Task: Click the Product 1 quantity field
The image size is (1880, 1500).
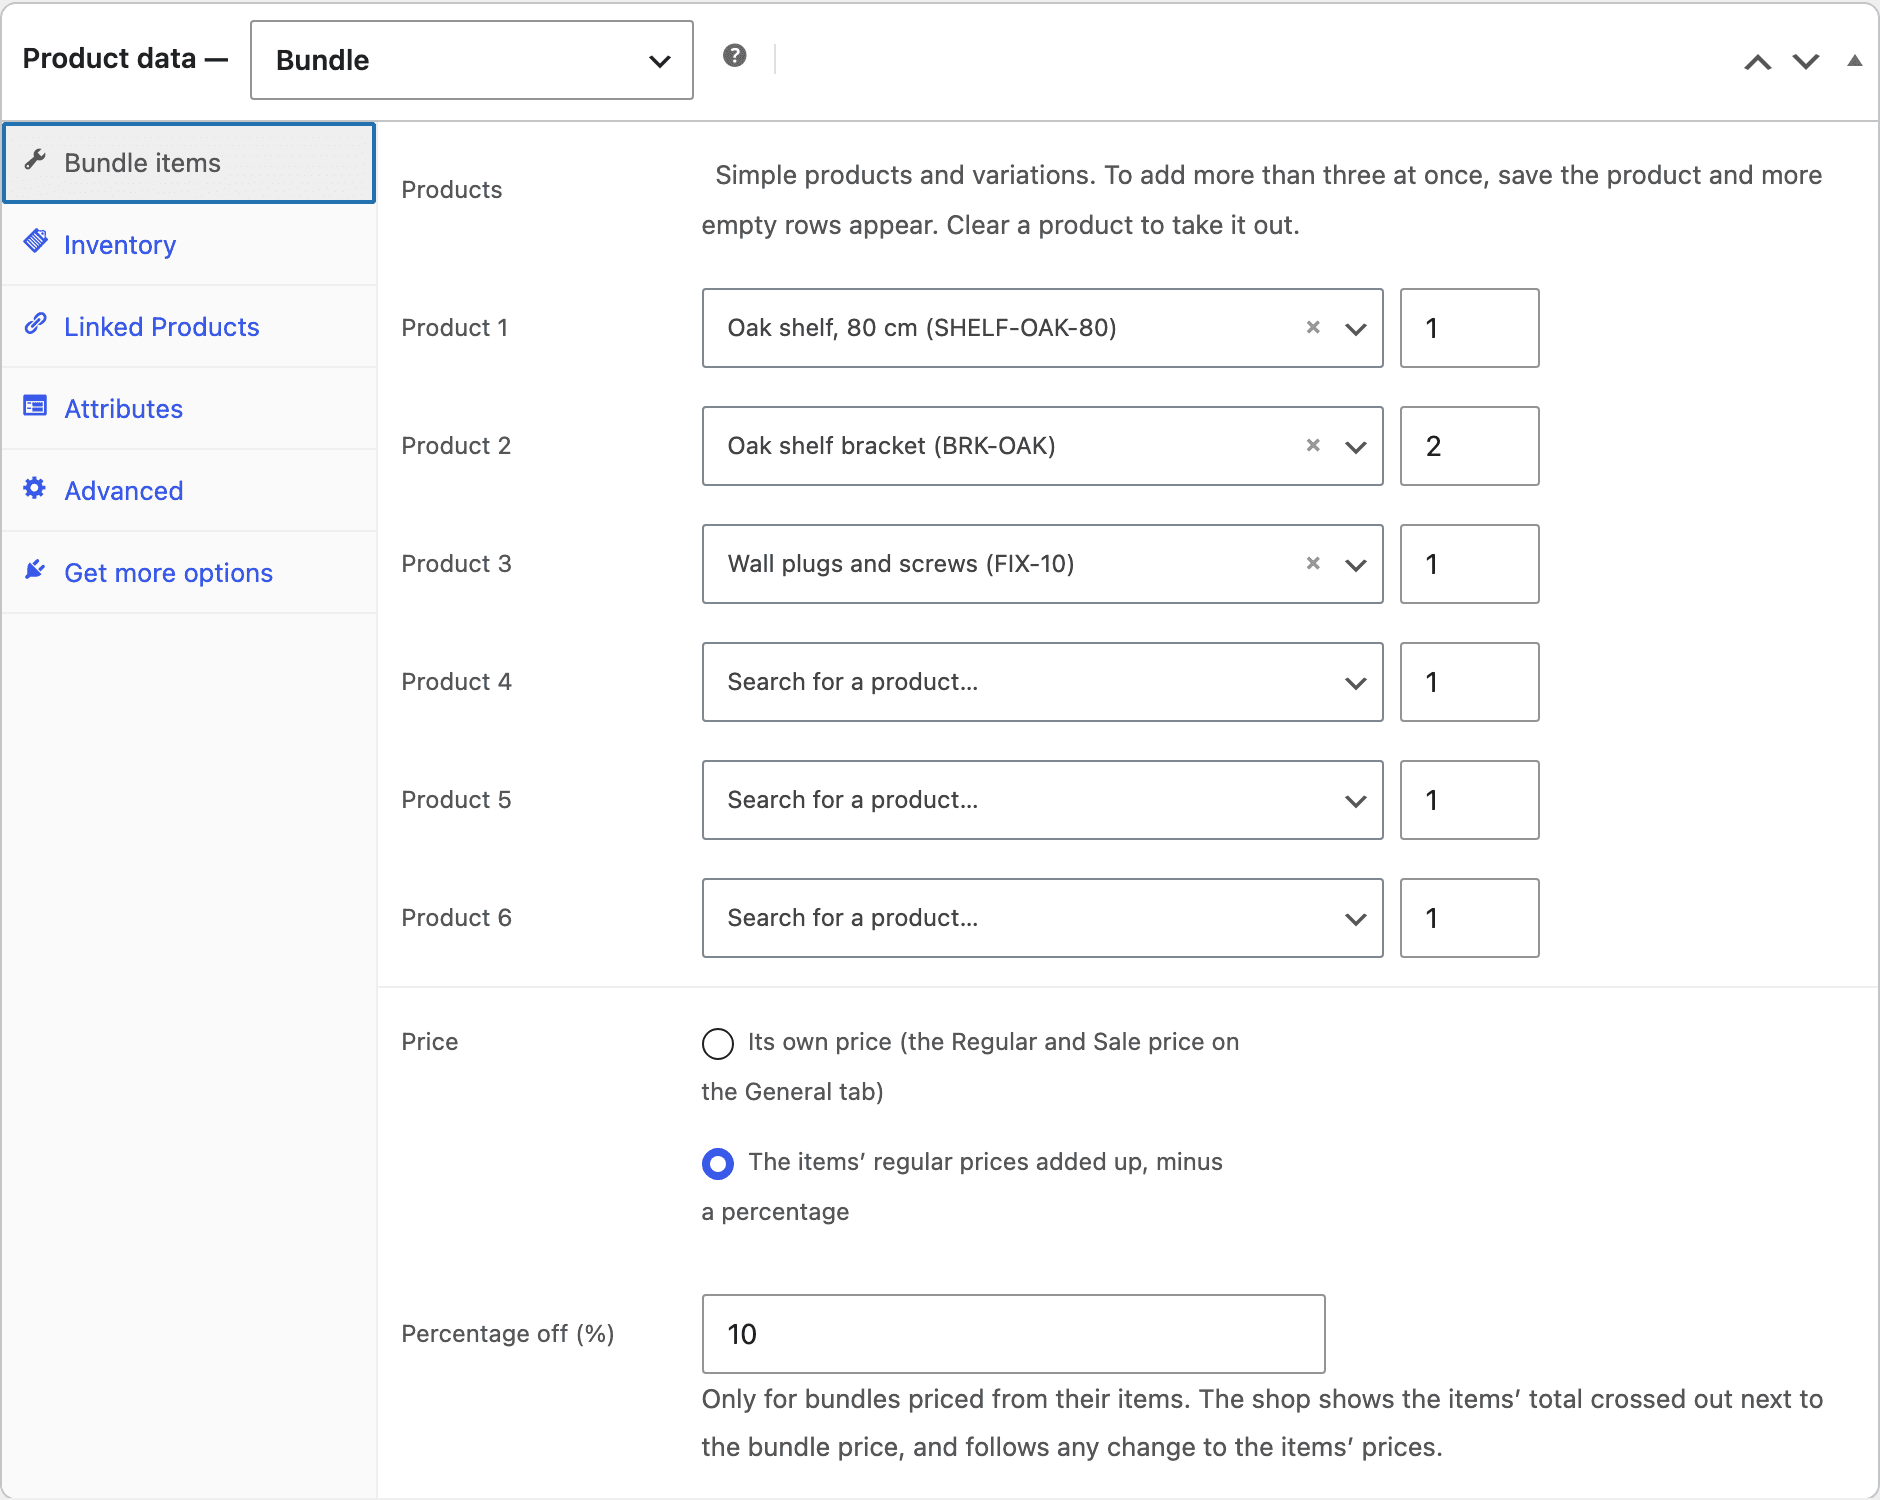Action: pyautogui.click(x=1470, y=328)
